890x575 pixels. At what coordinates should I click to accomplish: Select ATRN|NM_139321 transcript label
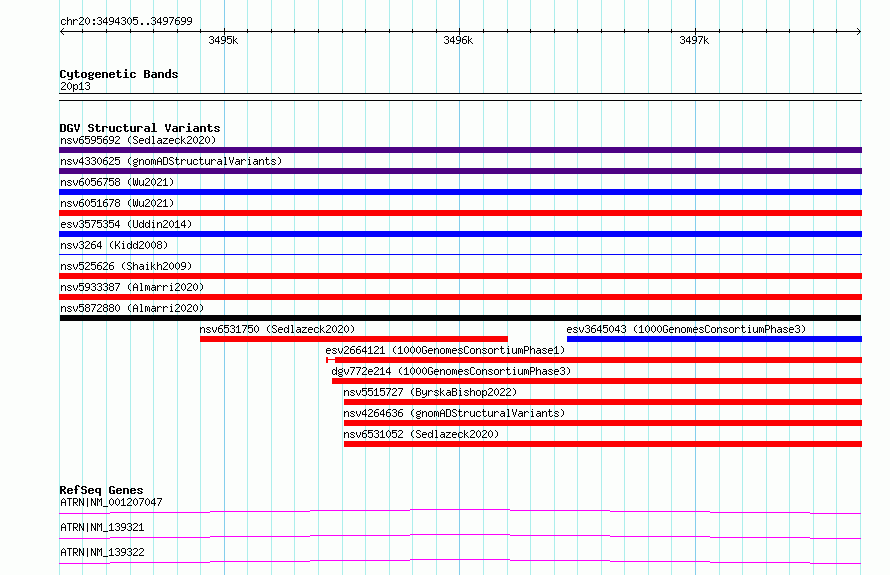point(102,527)
